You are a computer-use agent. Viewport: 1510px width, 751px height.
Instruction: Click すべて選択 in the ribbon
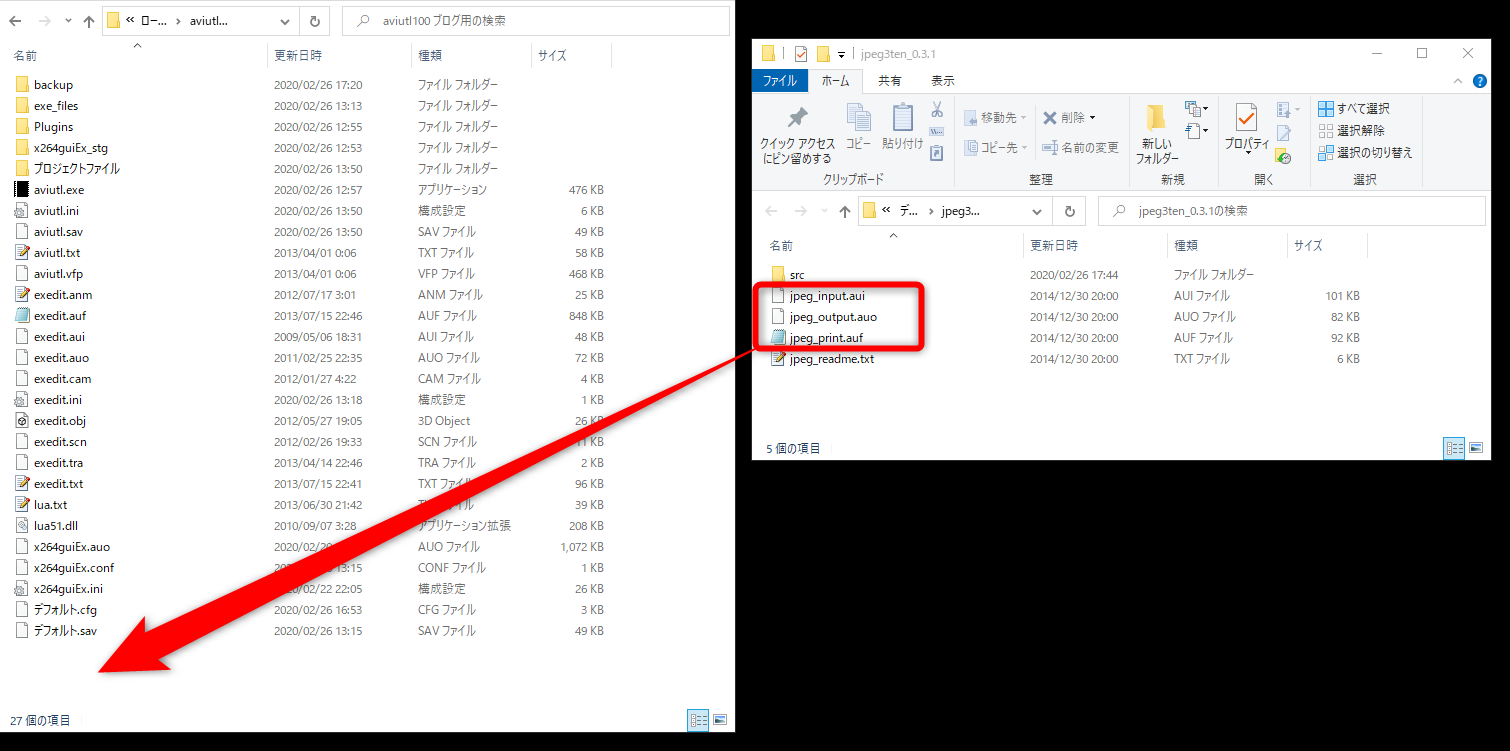pos(1354,108)
